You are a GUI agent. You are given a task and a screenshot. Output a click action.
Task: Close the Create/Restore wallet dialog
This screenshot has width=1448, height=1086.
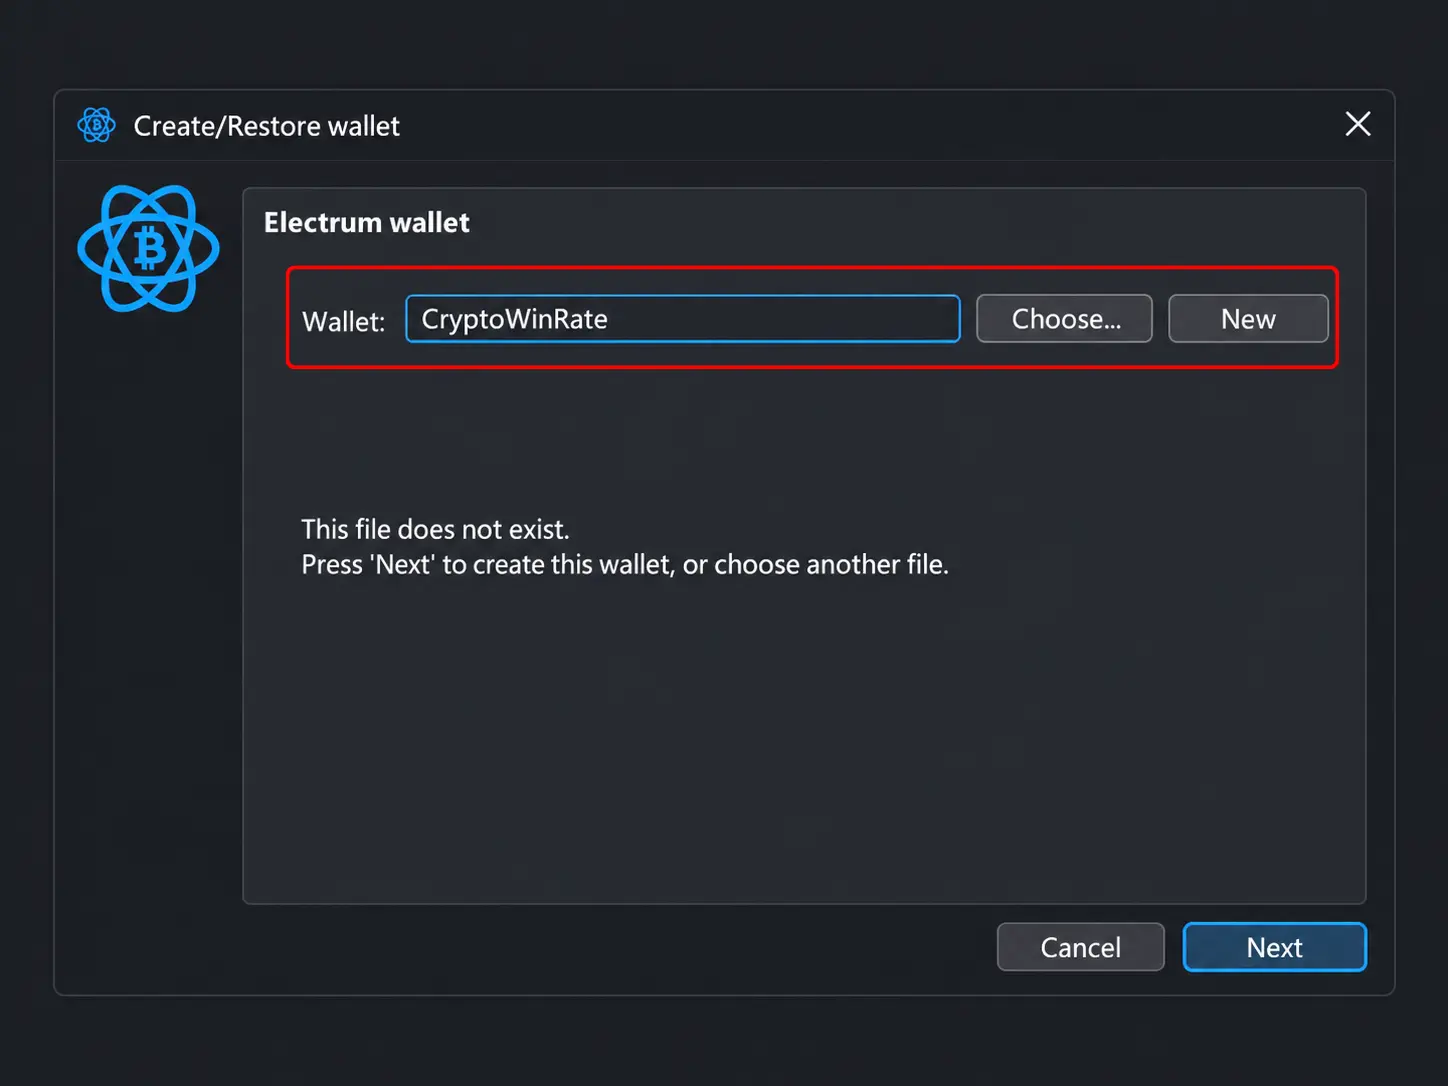pos(1357,124)
